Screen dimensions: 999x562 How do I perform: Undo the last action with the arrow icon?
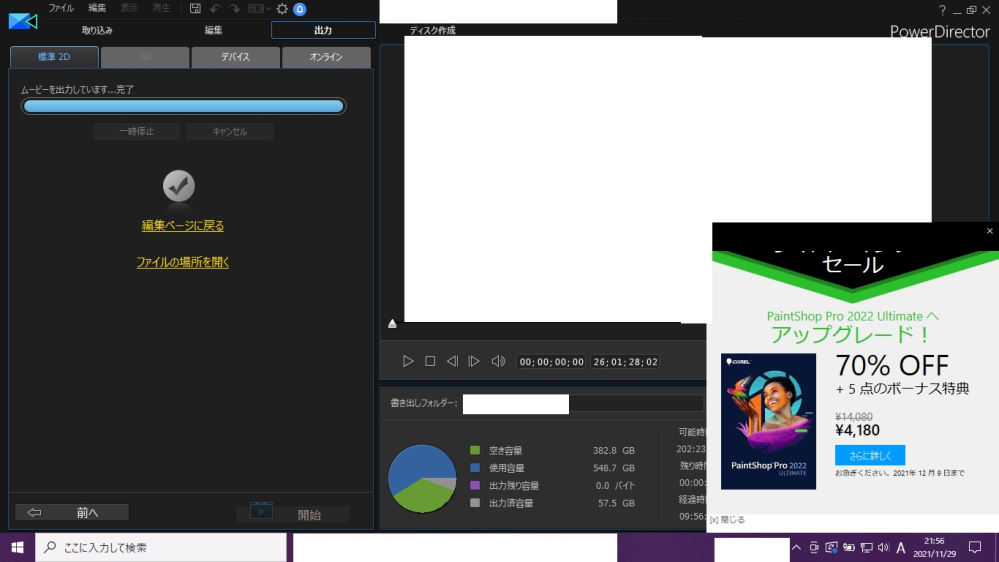(215, 8)
